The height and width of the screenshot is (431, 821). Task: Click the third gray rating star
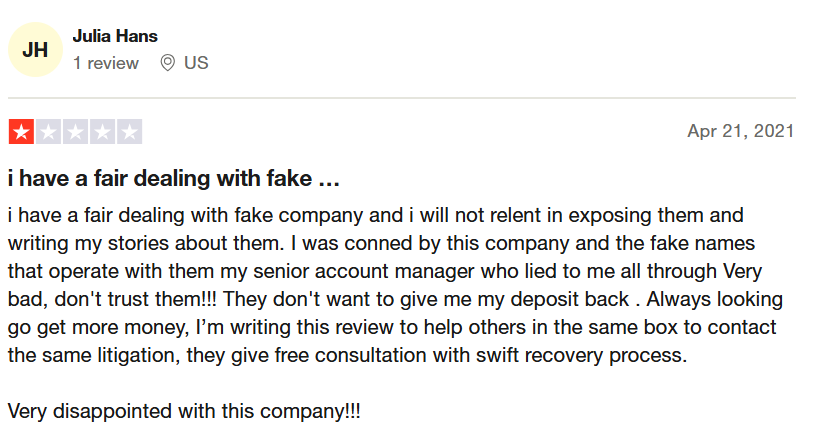click(75, 131)
